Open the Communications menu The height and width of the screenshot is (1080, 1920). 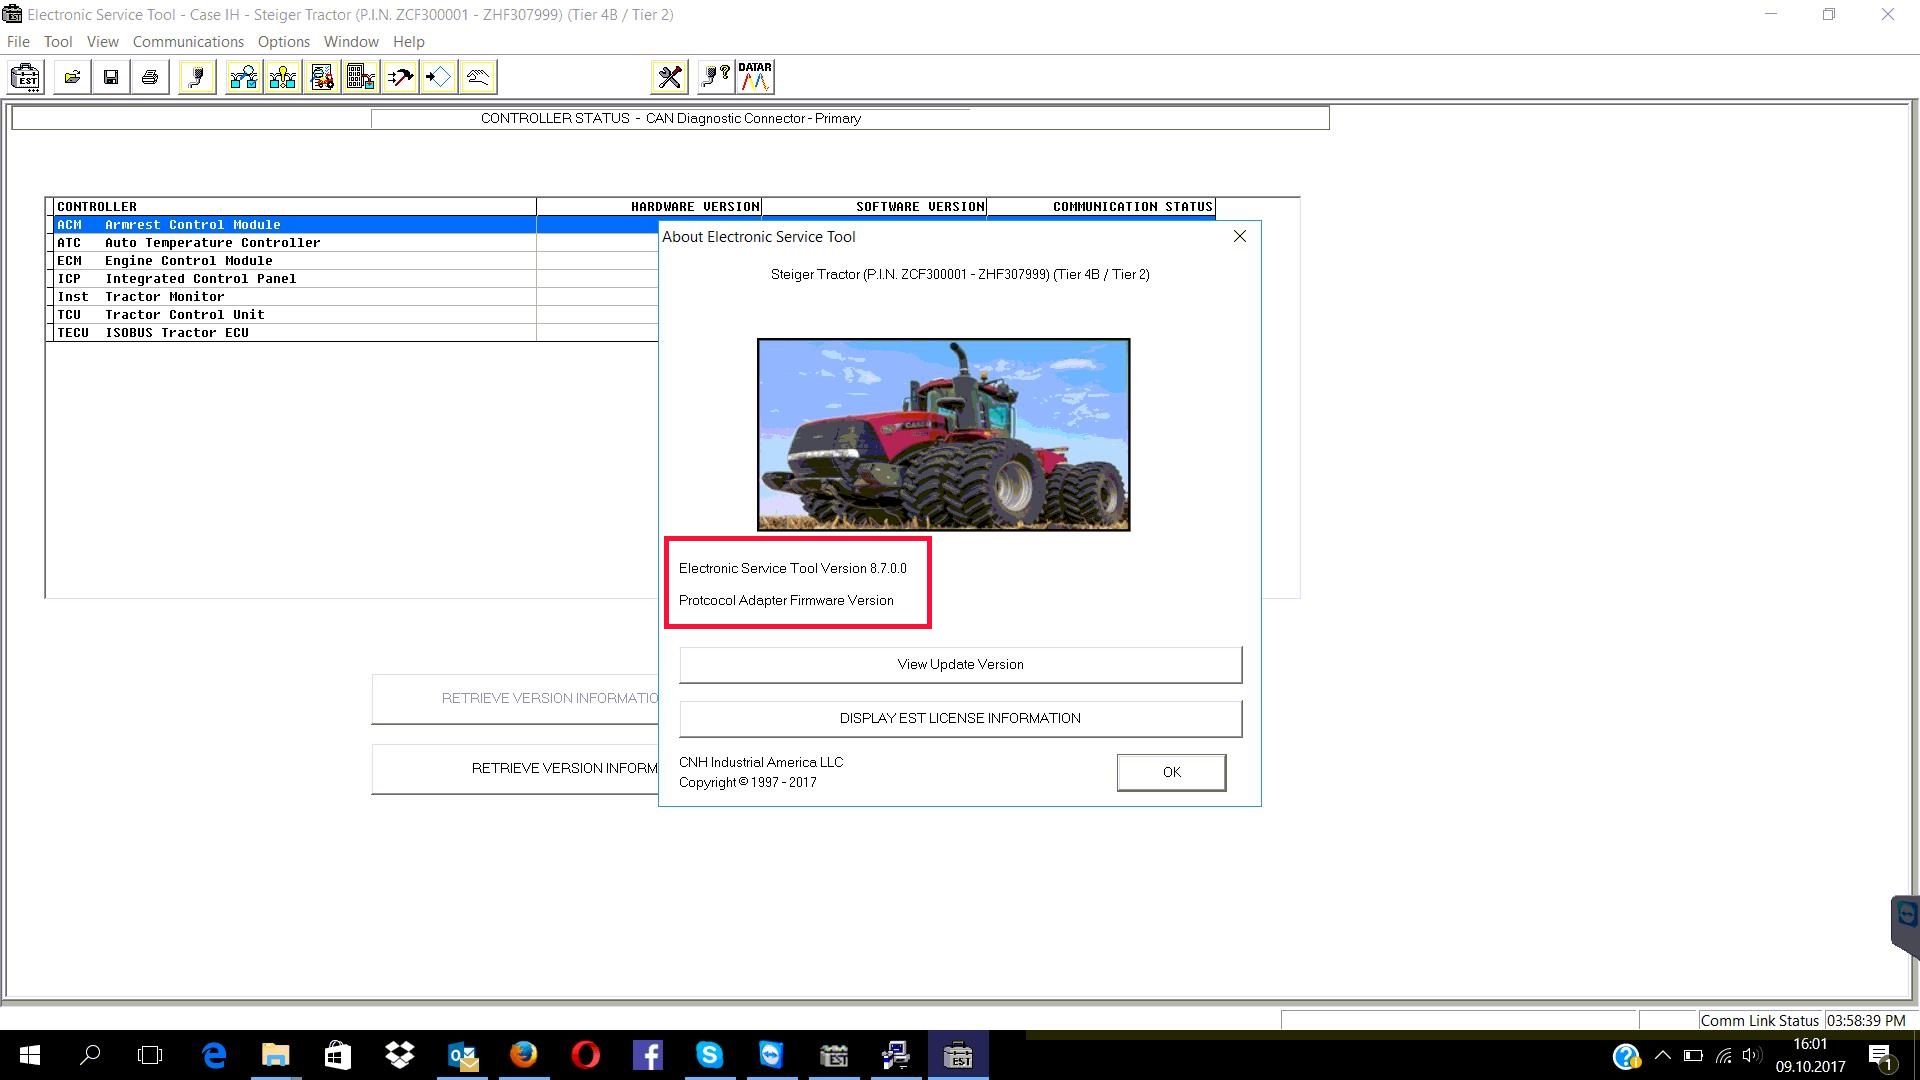[x=188, y=42]
